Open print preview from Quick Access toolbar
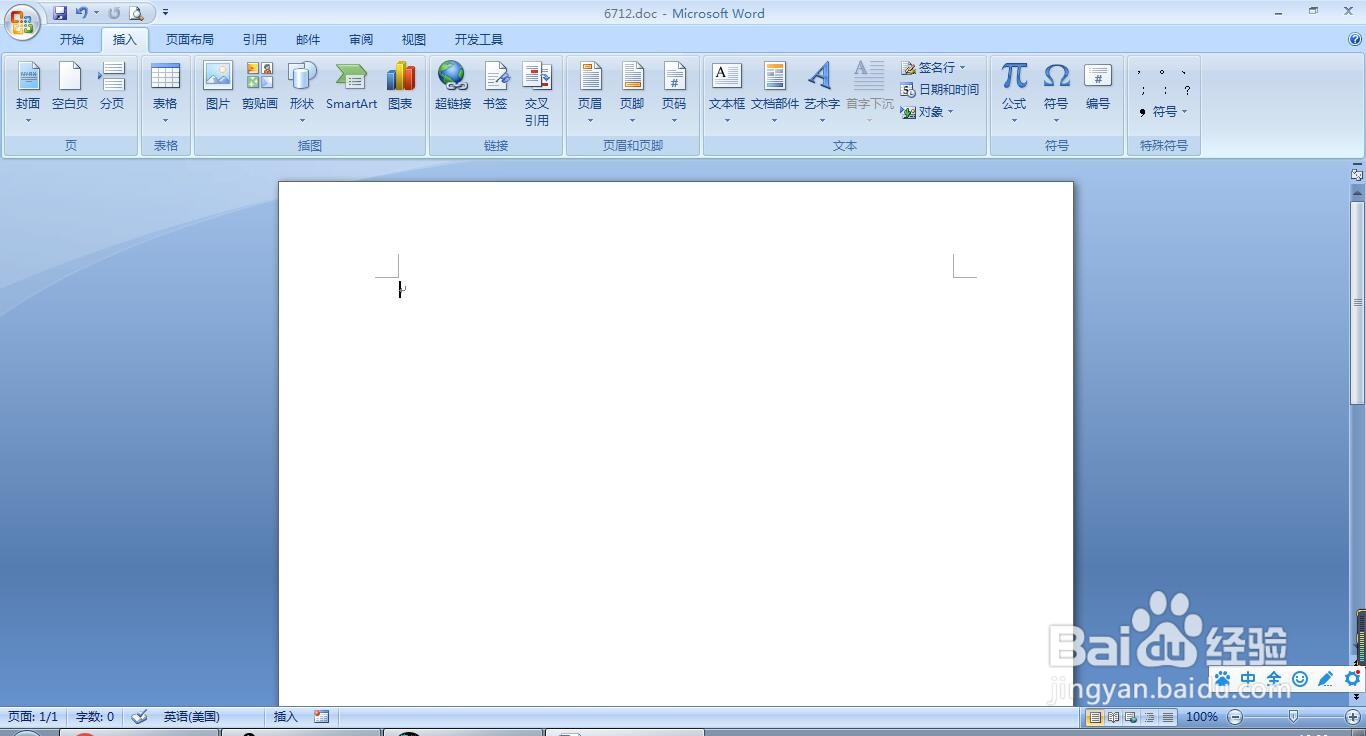The height and width of the screenshot is (736, 1366). 136,13
